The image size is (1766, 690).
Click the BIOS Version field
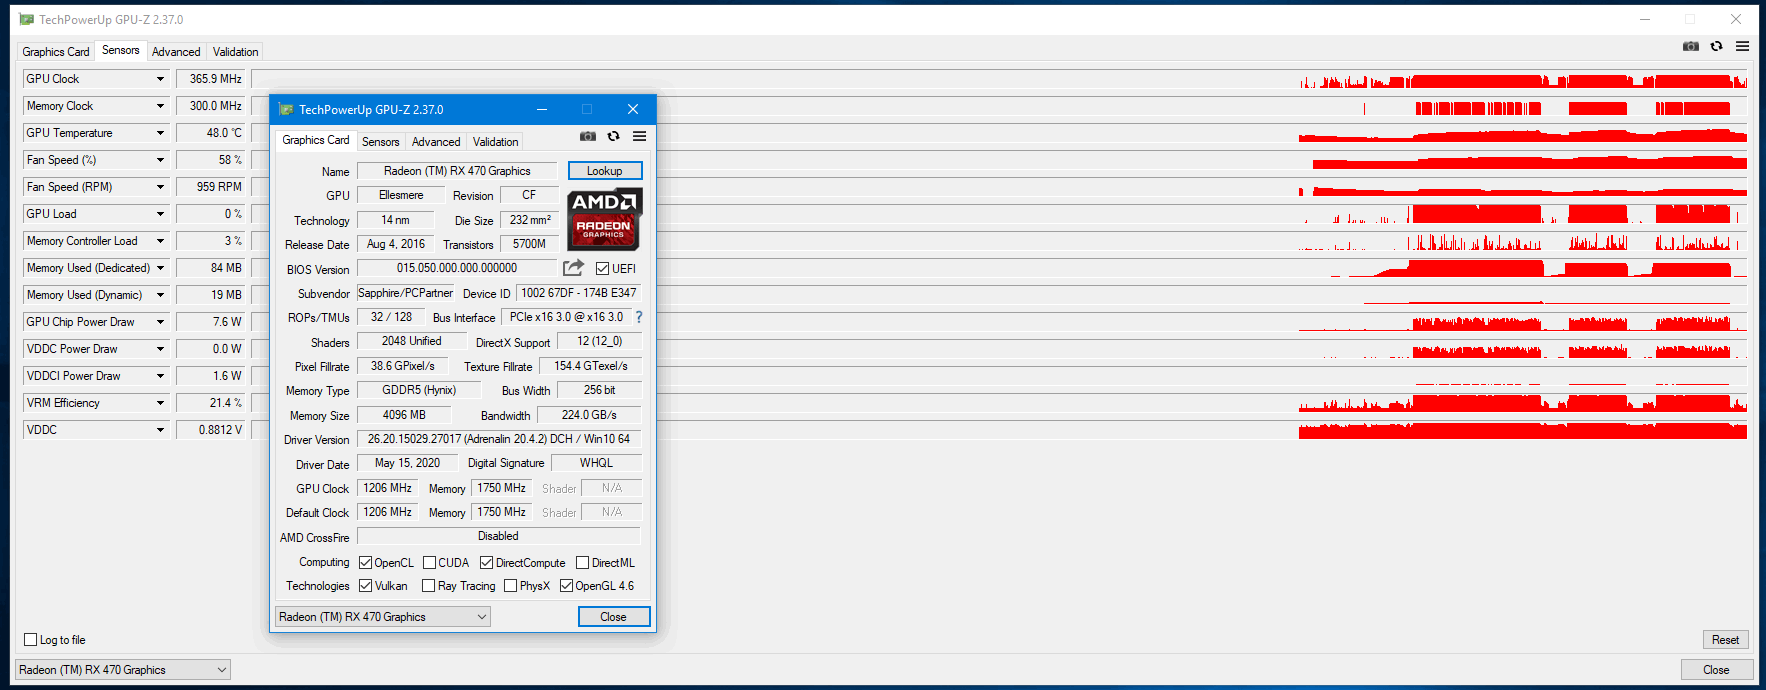click(457, 268)
